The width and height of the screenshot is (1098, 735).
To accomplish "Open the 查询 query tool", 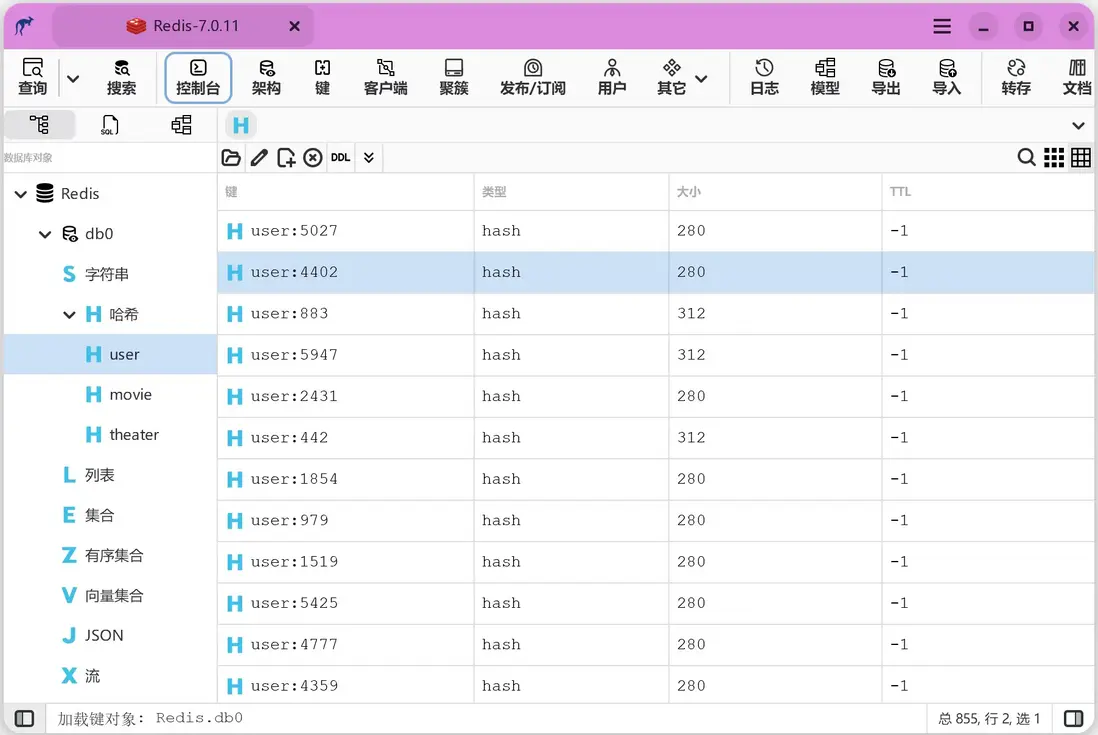I will pos(32,77).
